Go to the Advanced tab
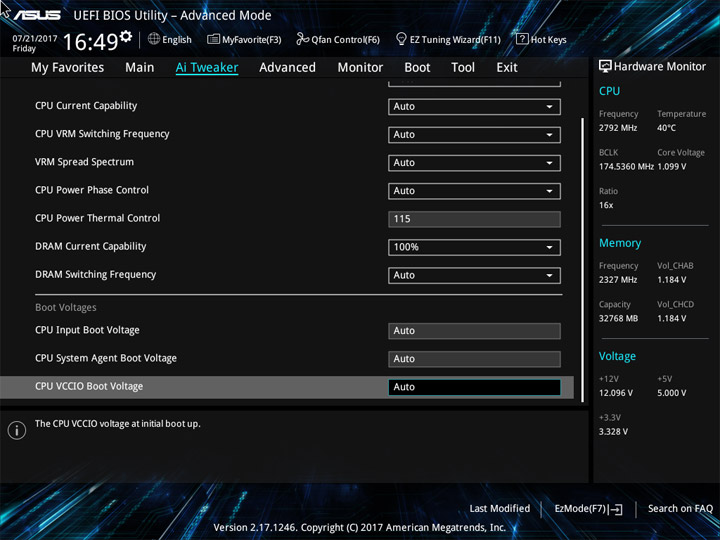Viewport: 720px width, 540px height. click(x=287, y=68)
